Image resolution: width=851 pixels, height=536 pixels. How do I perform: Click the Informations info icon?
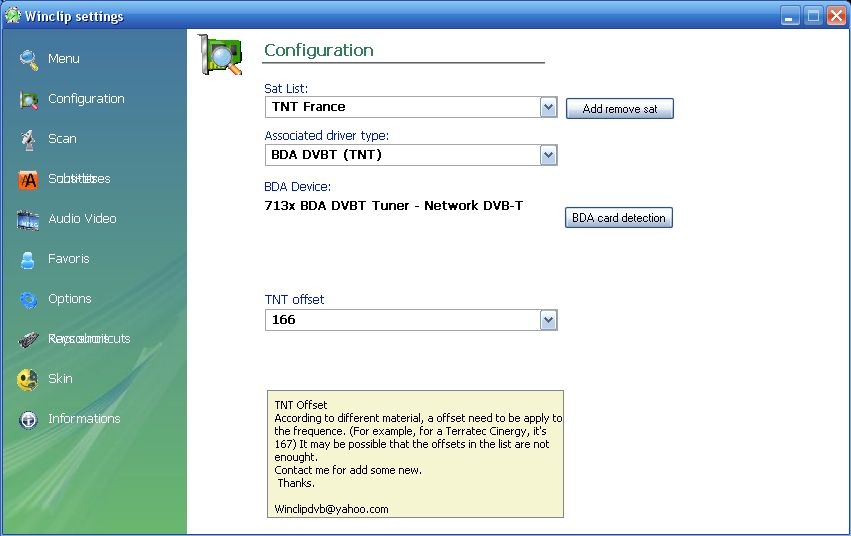tap(28, 419)
